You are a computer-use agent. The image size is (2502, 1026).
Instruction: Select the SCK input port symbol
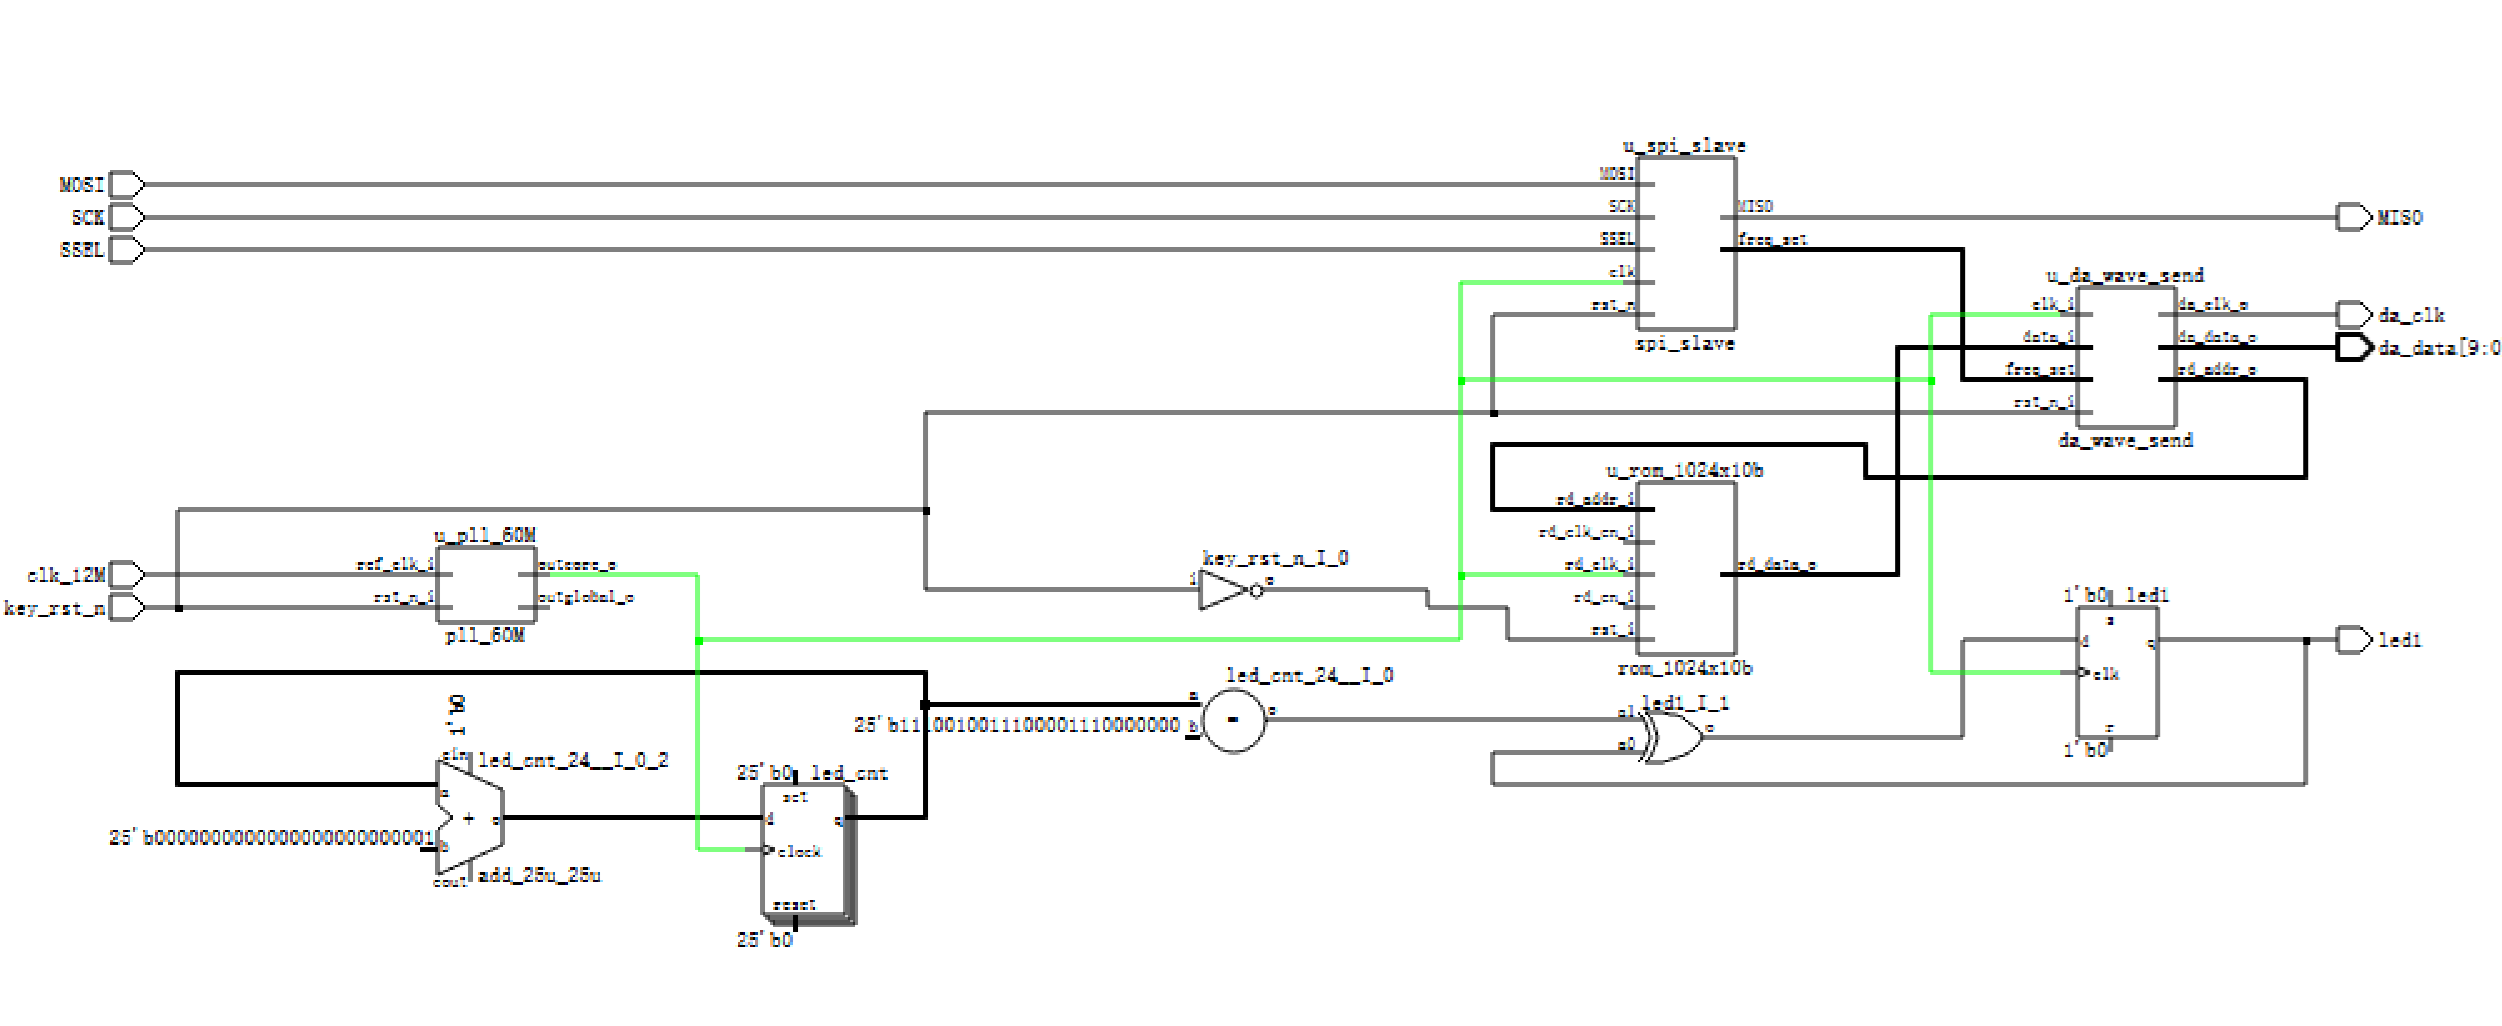(126, 217)
